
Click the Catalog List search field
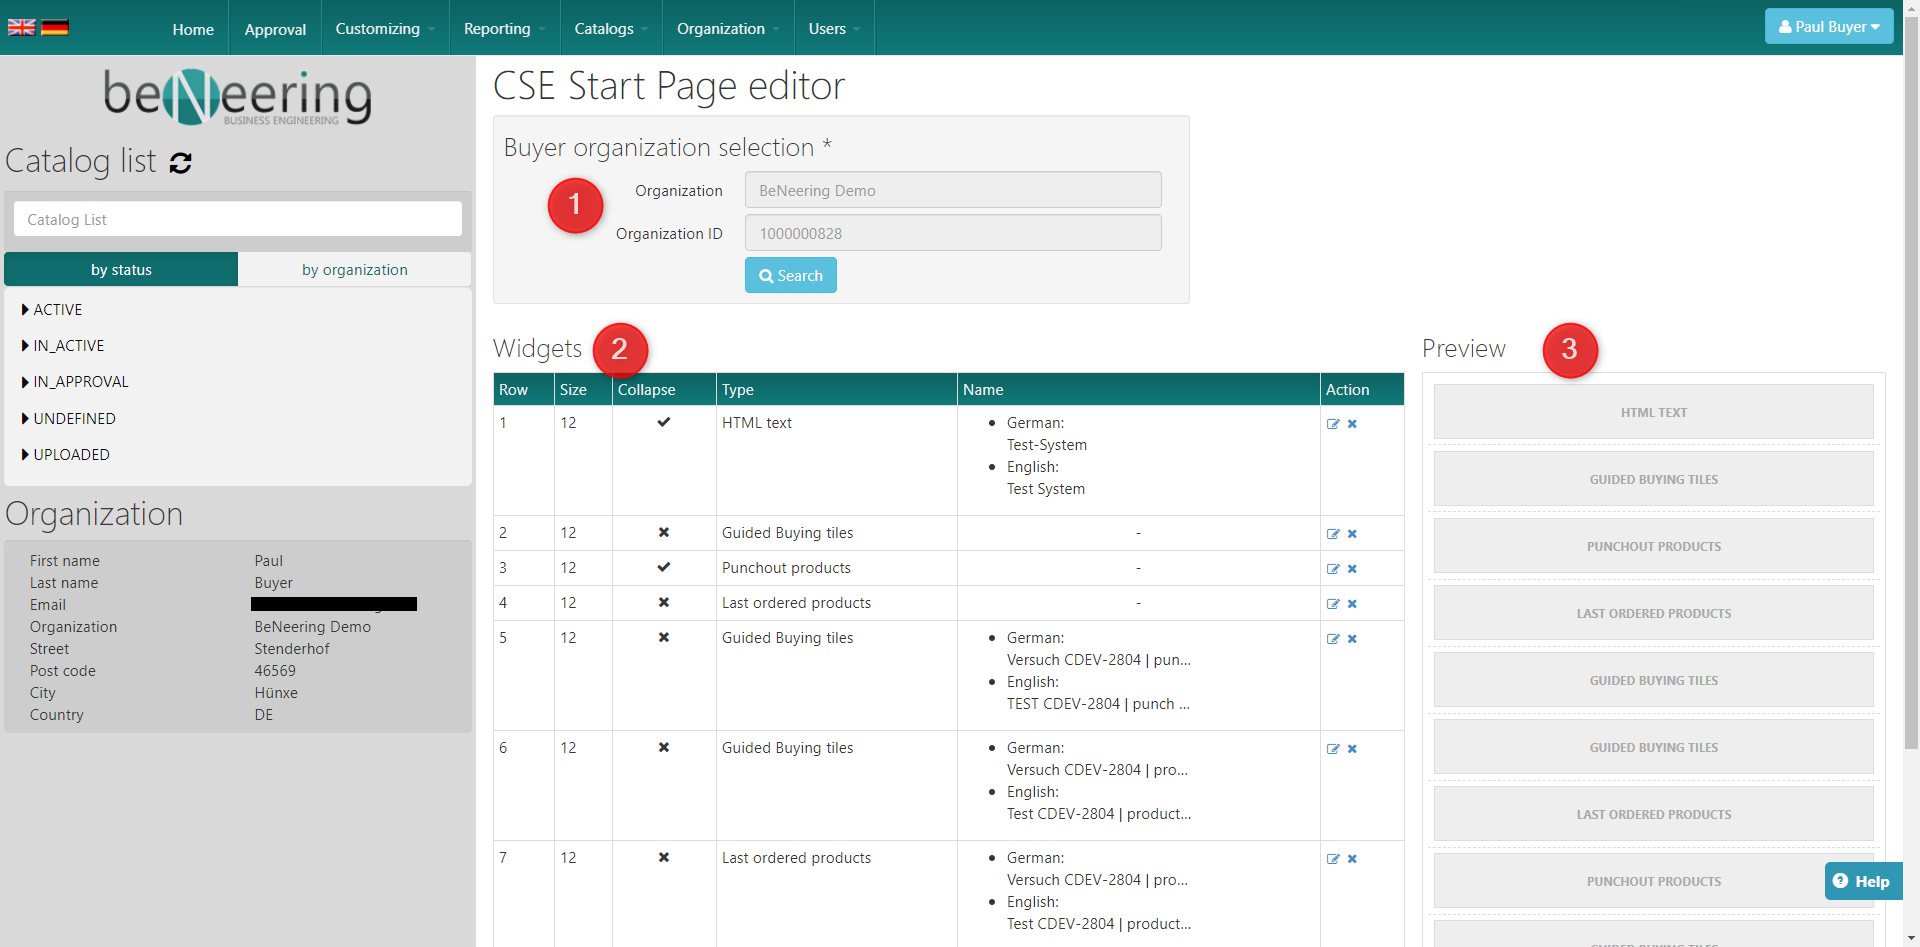point(238,220)
